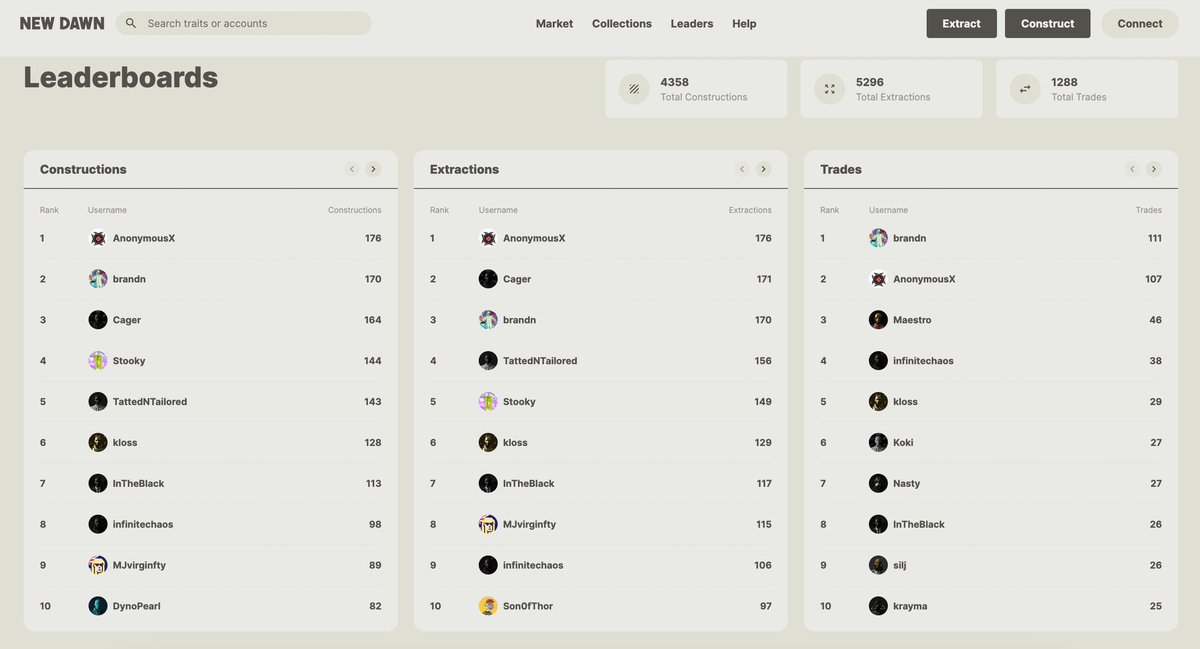Open InTheBlack username in Trades
This screenshot has width=1200, height=649.
[x=919, y=524]
